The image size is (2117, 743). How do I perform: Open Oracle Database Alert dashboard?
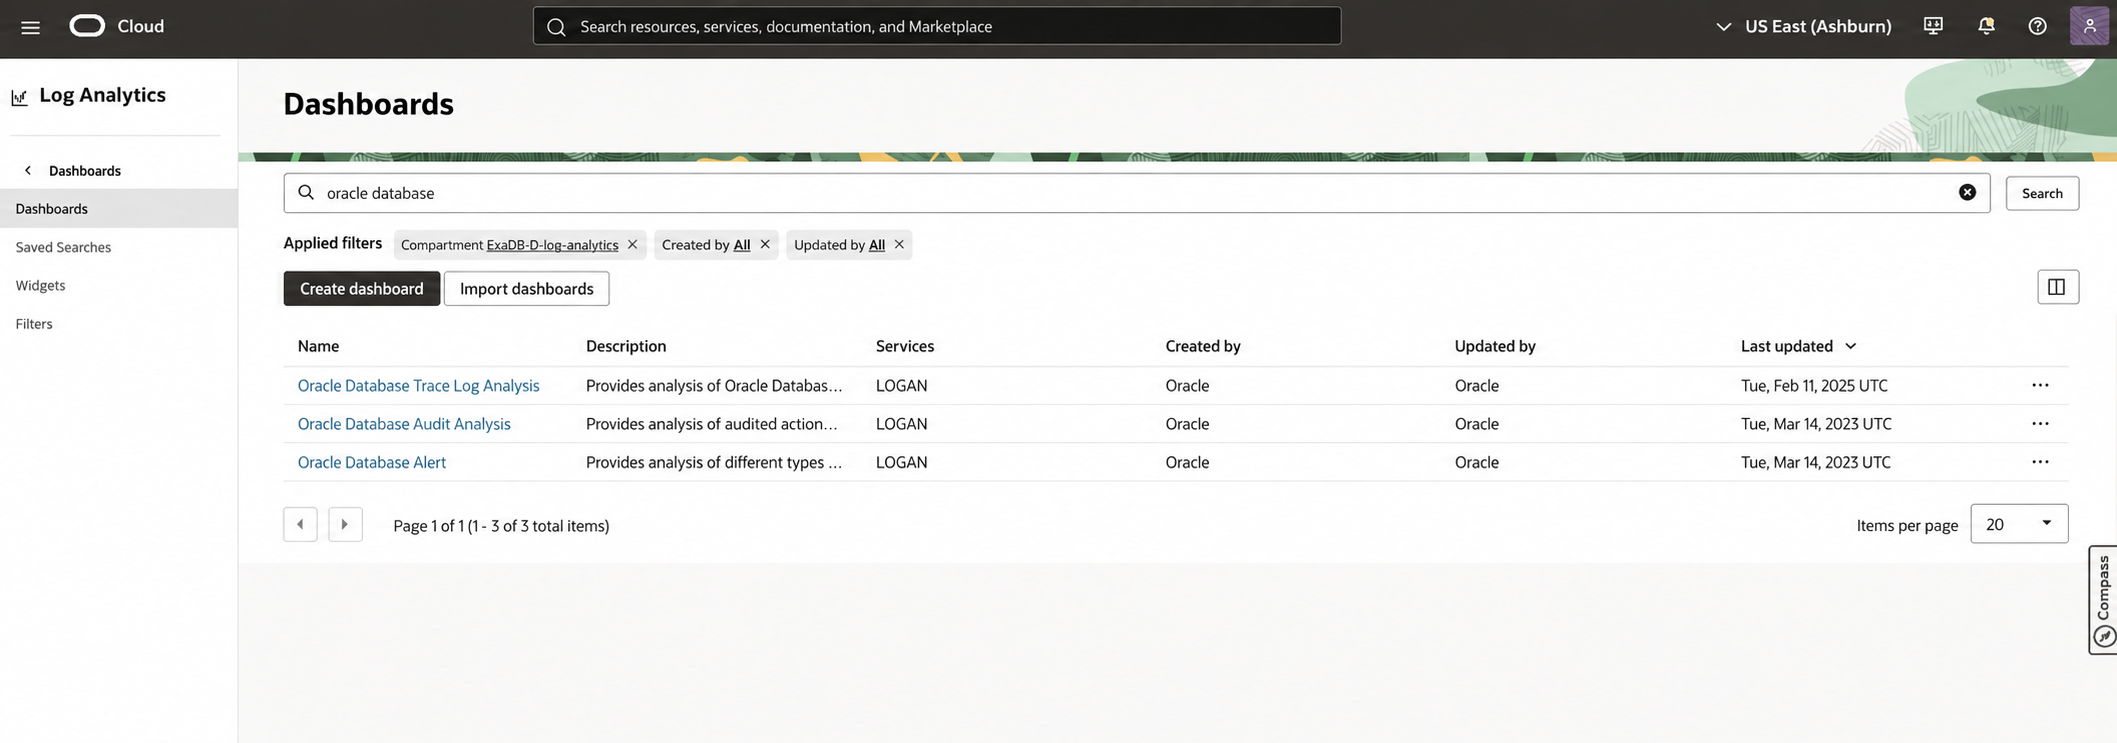point(371,462)
